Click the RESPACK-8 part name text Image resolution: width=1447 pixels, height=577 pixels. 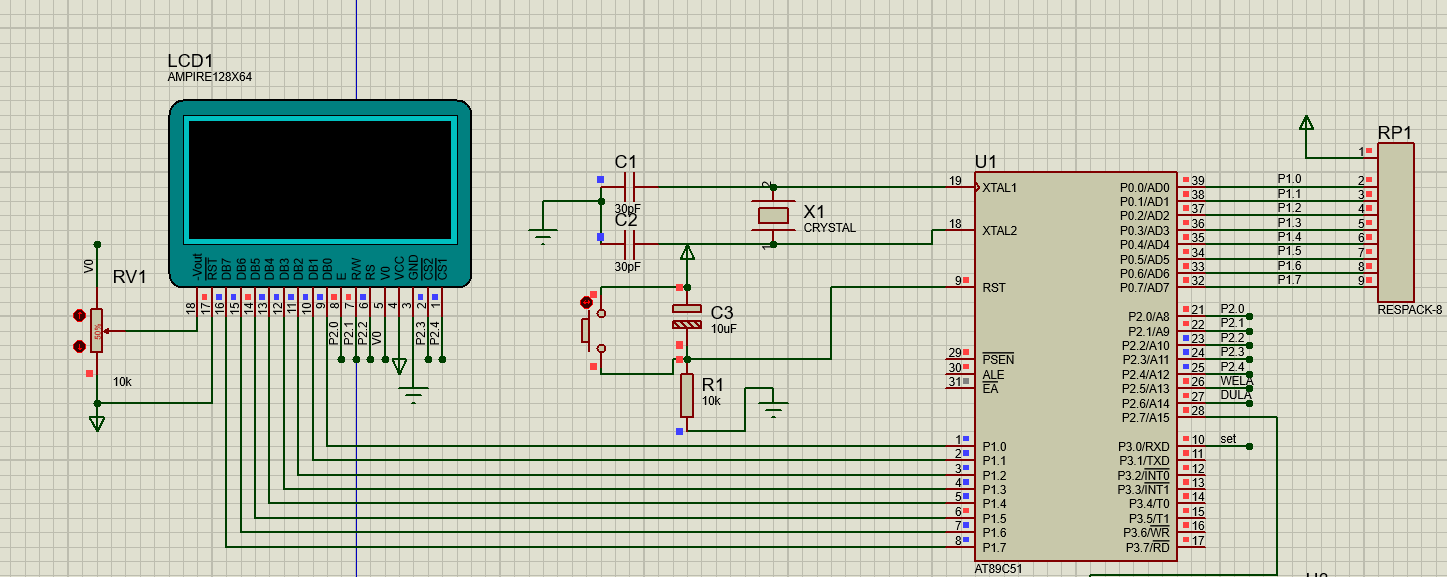1410,309
